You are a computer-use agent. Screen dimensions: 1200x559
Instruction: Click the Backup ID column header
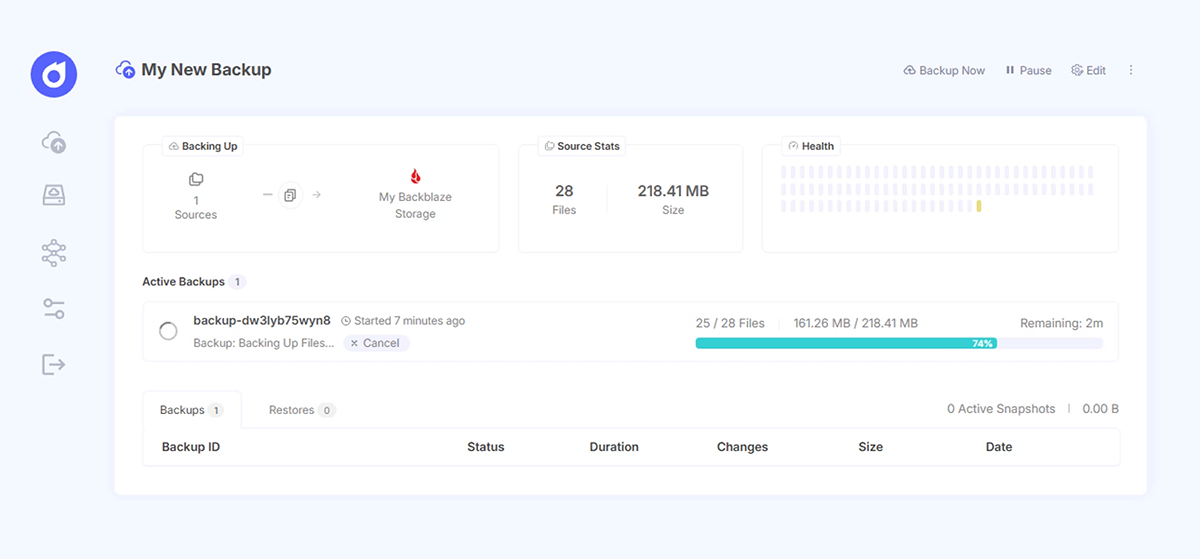tap(191, 447)
